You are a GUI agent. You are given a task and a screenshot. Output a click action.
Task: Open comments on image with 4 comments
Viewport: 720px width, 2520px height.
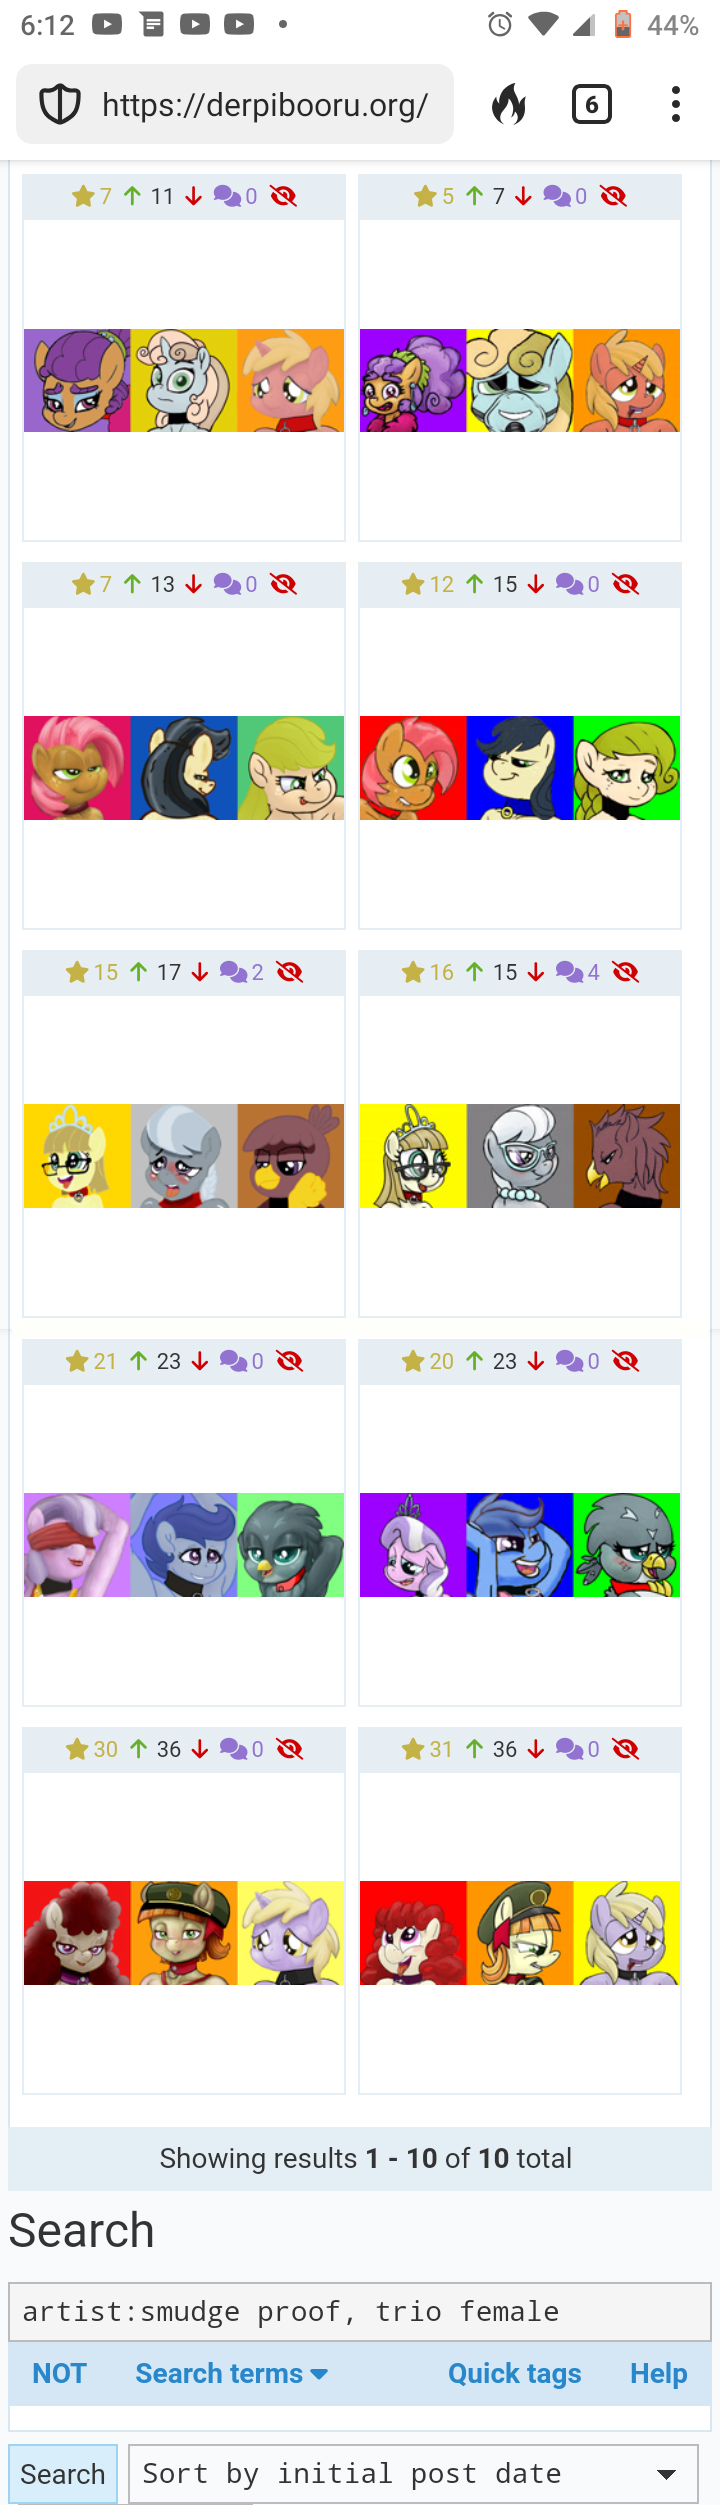click(578, 972)
